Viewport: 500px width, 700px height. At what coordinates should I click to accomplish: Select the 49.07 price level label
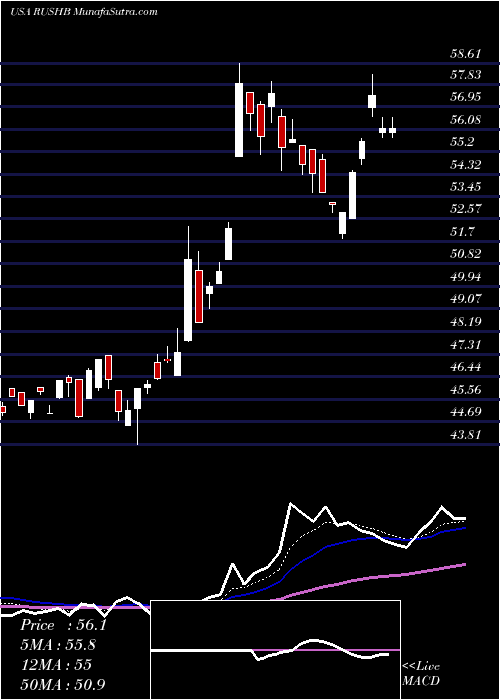pos(466,298)
